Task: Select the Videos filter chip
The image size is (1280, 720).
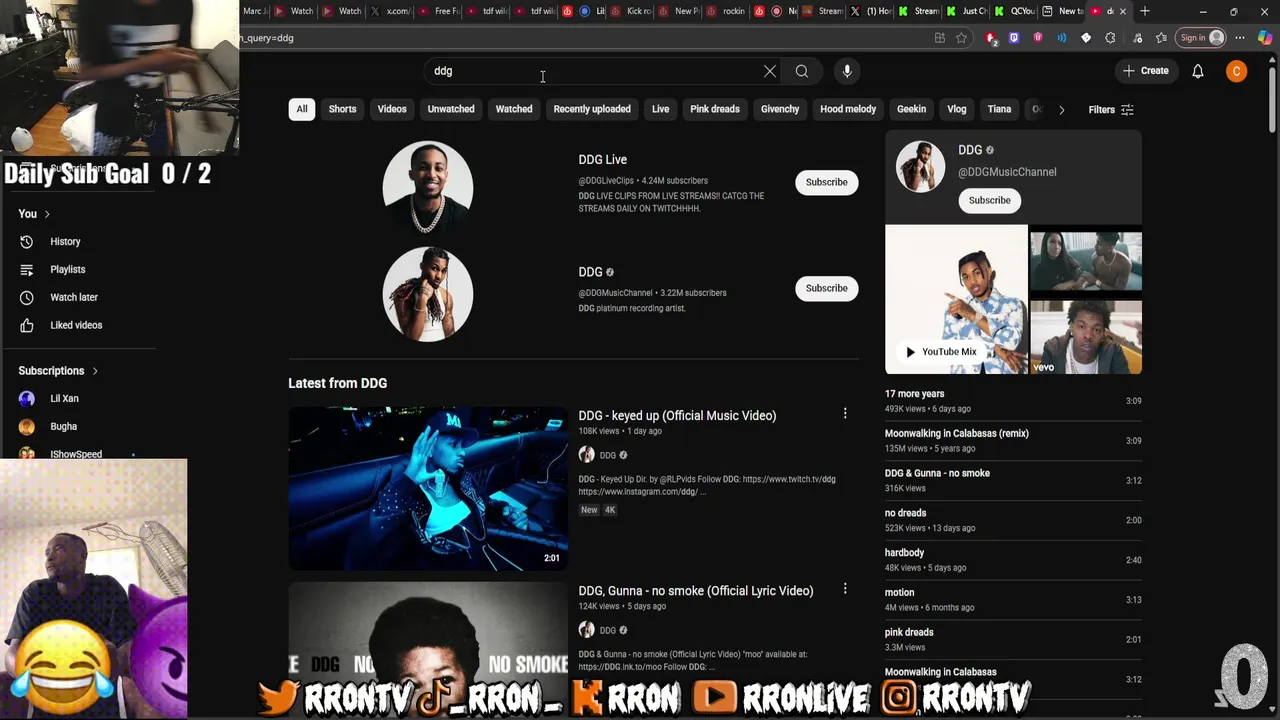Action: pyautogui.click(x=392, y=109)
